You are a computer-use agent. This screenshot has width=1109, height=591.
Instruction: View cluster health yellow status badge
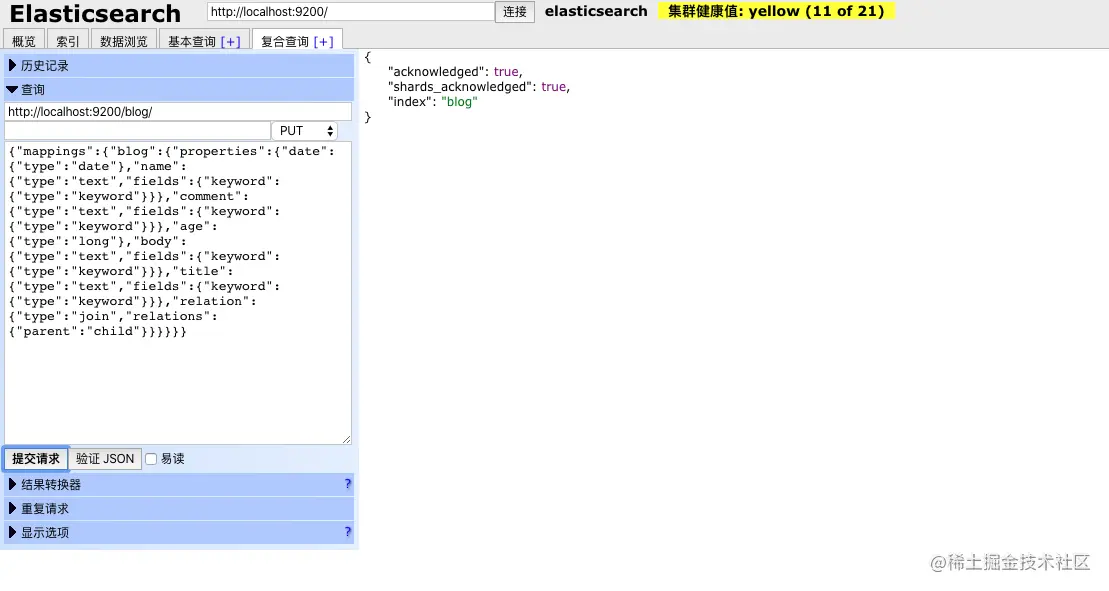[776, 11]
